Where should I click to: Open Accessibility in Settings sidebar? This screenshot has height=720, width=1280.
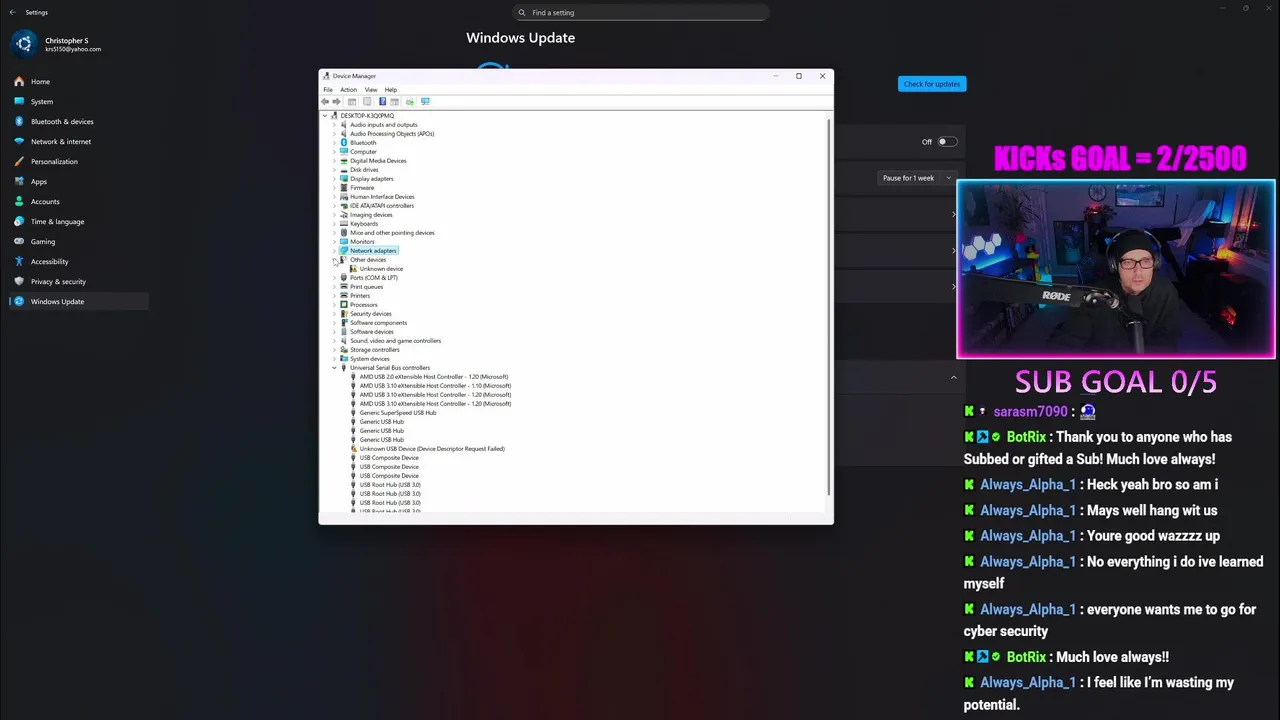79,262
